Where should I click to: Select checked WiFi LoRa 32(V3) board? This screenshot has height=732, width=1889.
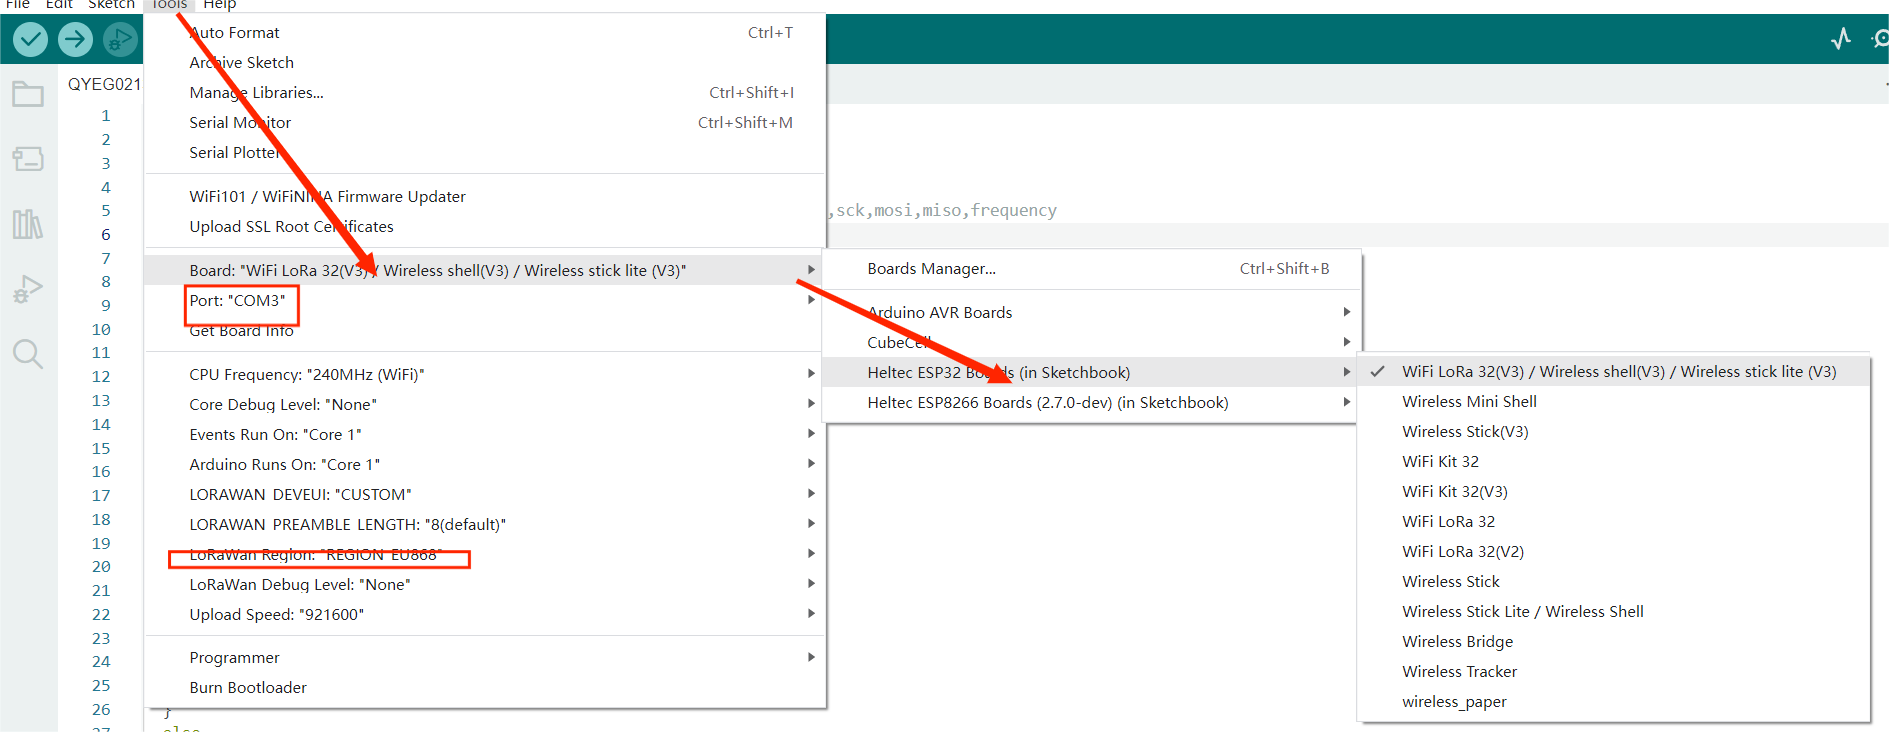point(1618,372)
